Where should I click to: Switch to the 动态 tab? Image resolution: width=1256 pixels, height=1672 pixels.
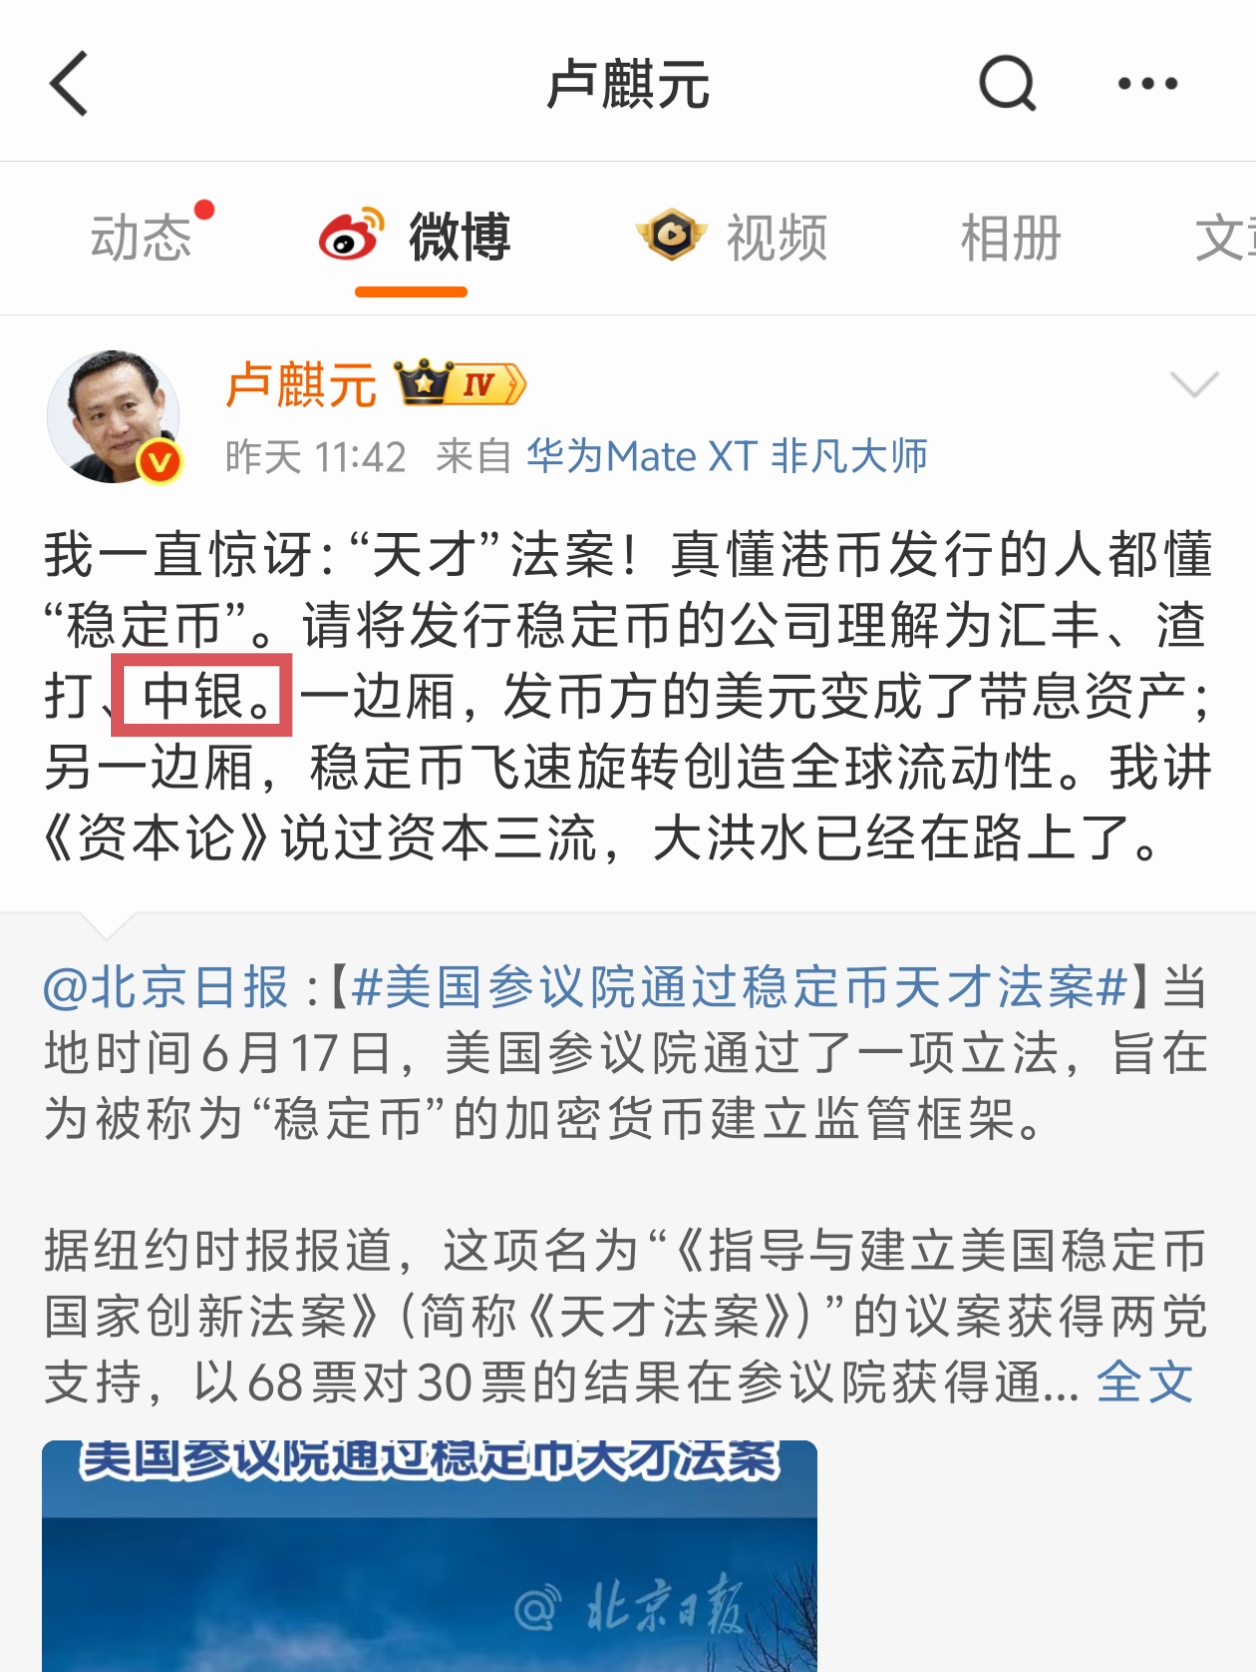pyautogui.click(x=141, y=238)
